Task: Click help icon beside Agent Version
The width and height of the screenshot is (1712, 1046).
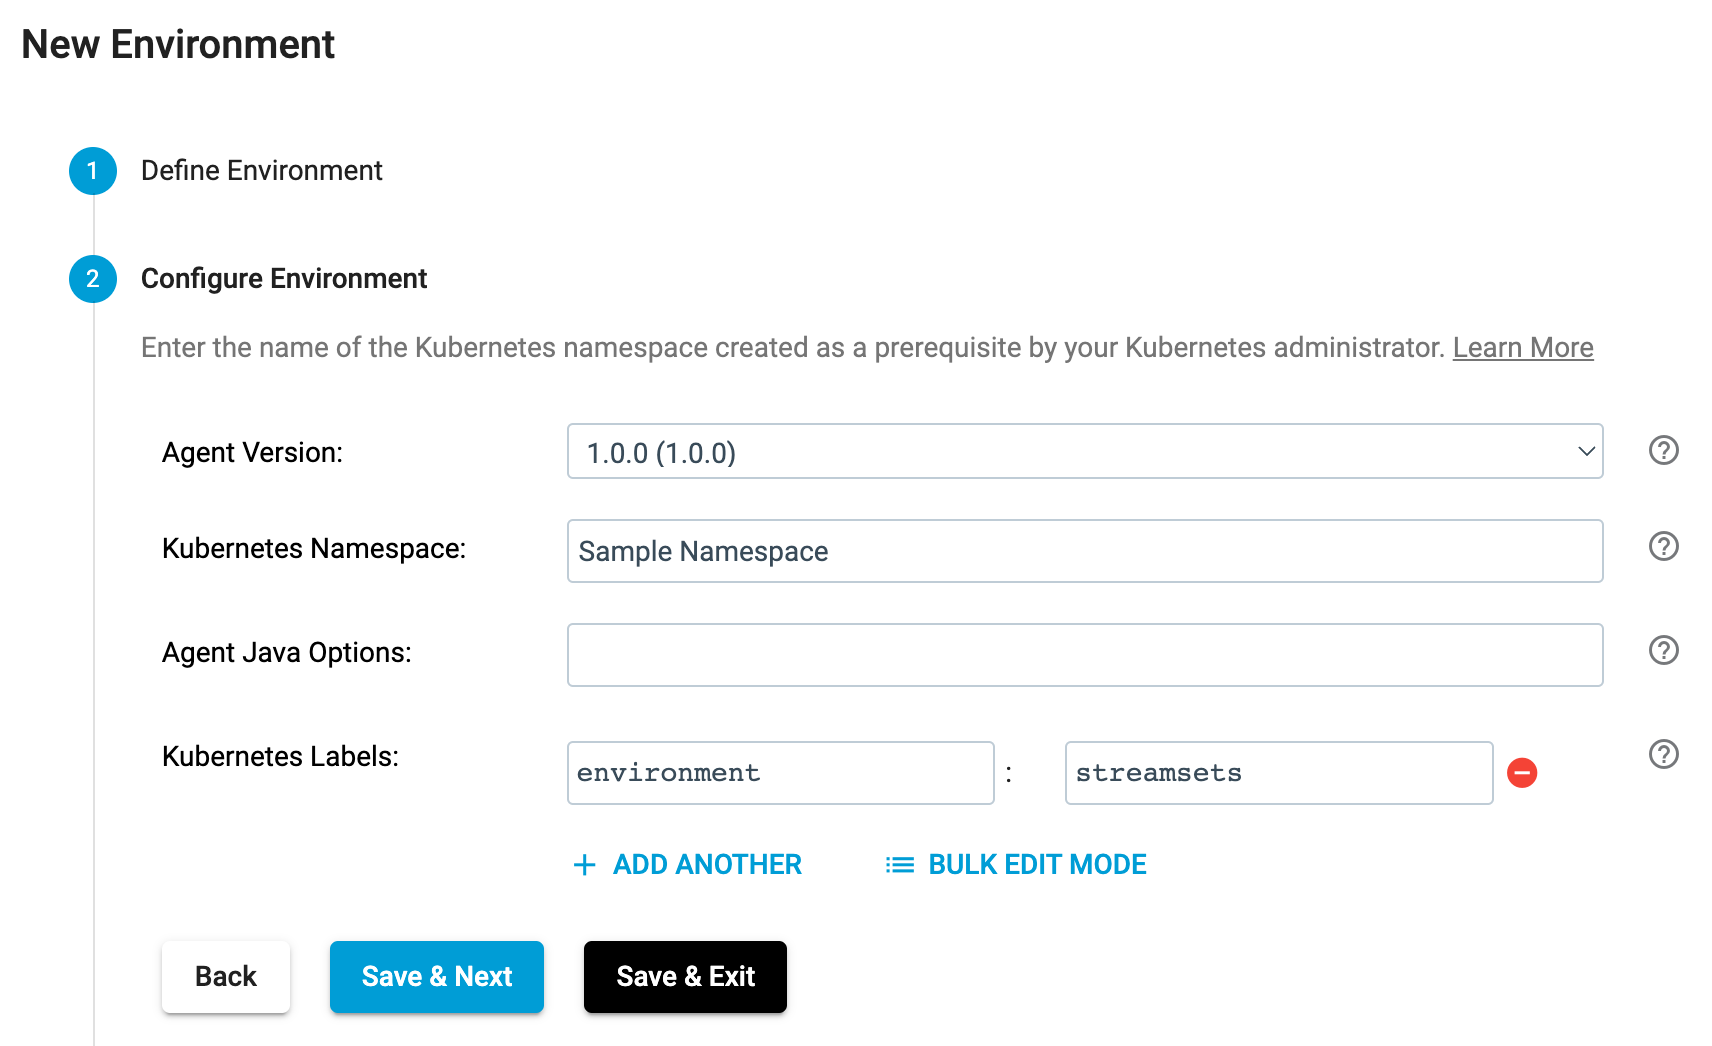Action: 1663,451
